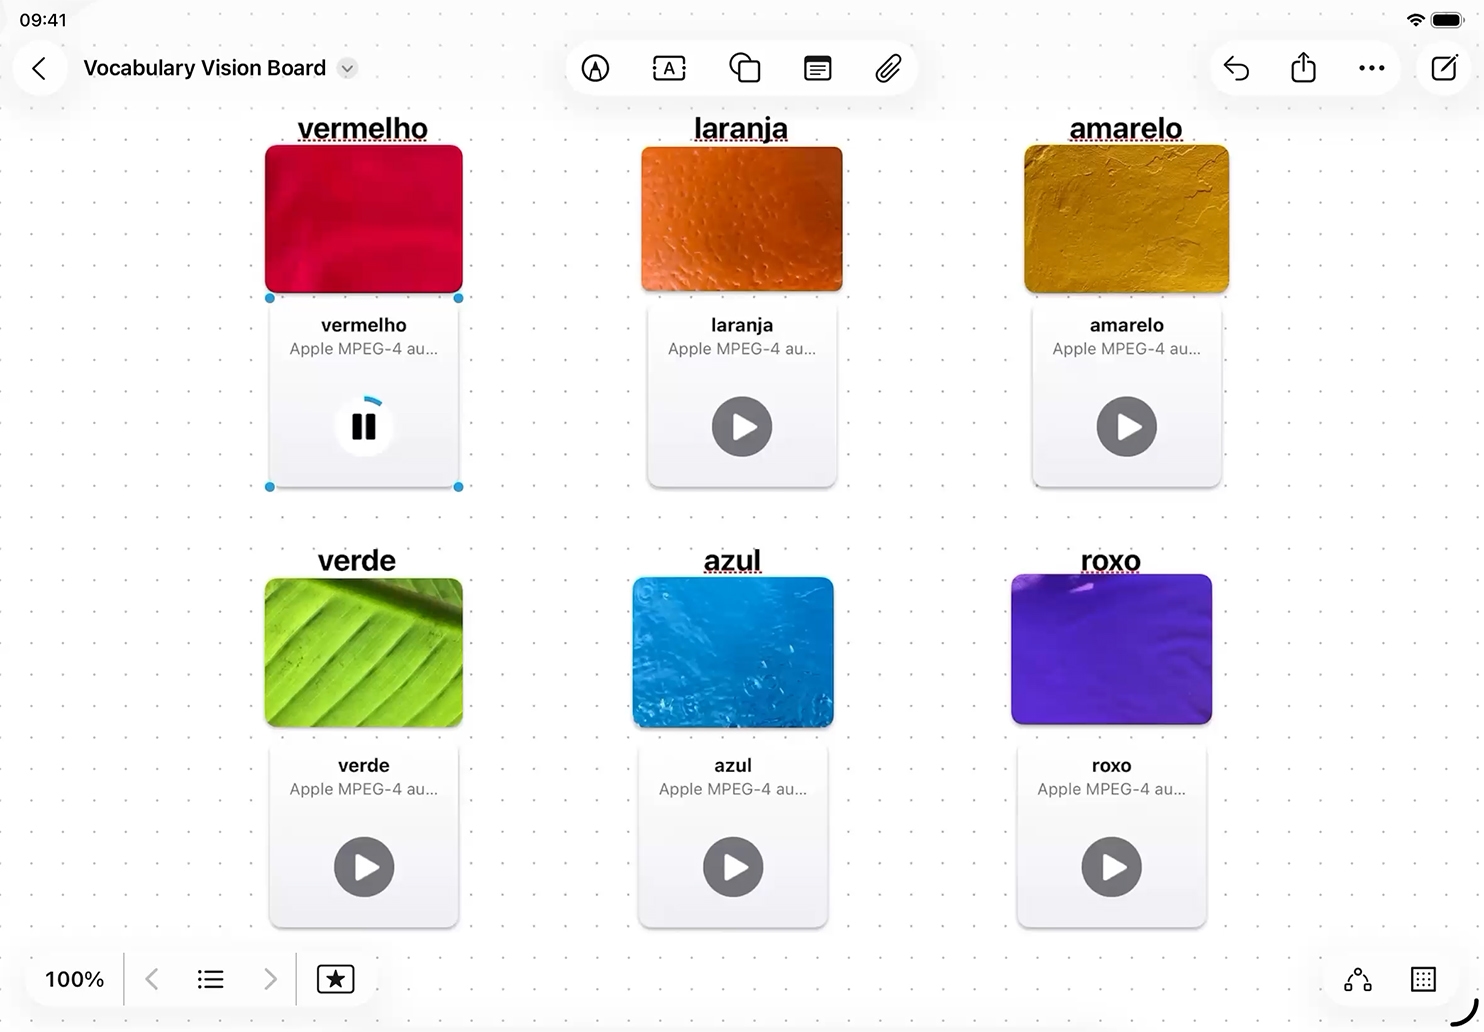Play the azul audio clip
The image size is (1484, 1032).
point(733,867)
